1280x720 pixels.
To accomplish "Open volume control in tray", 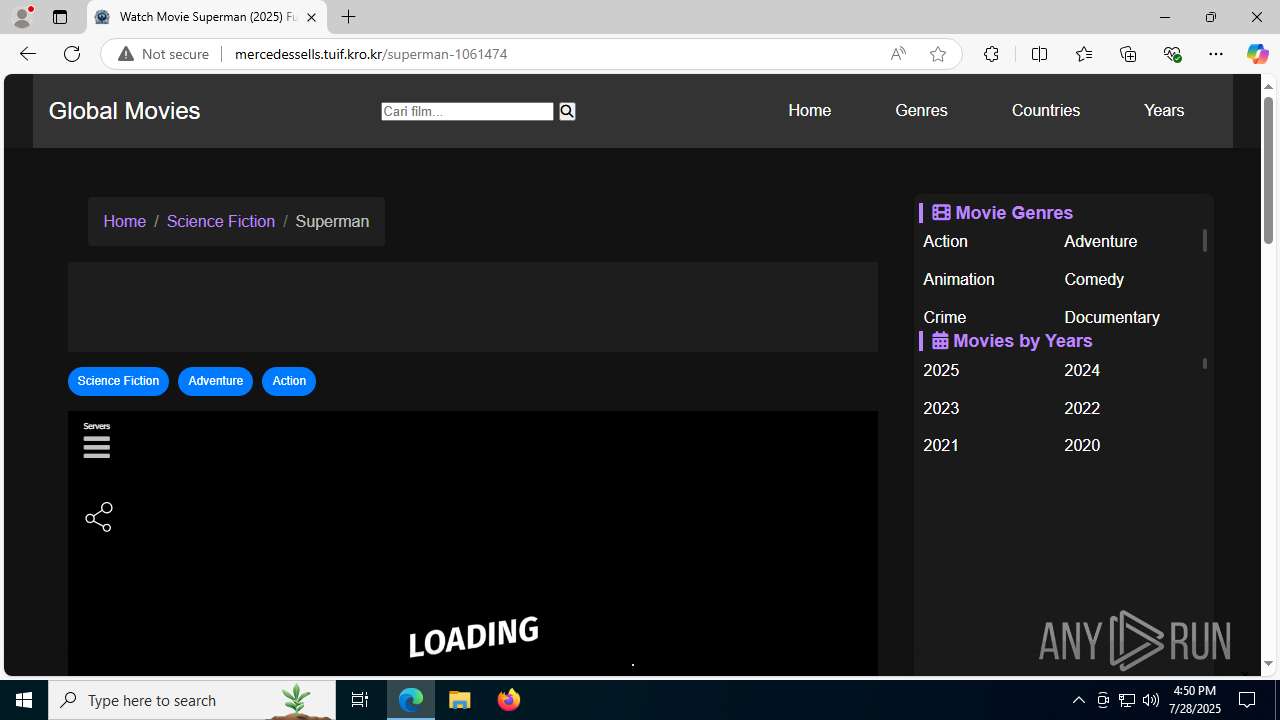I will 1151,700.
